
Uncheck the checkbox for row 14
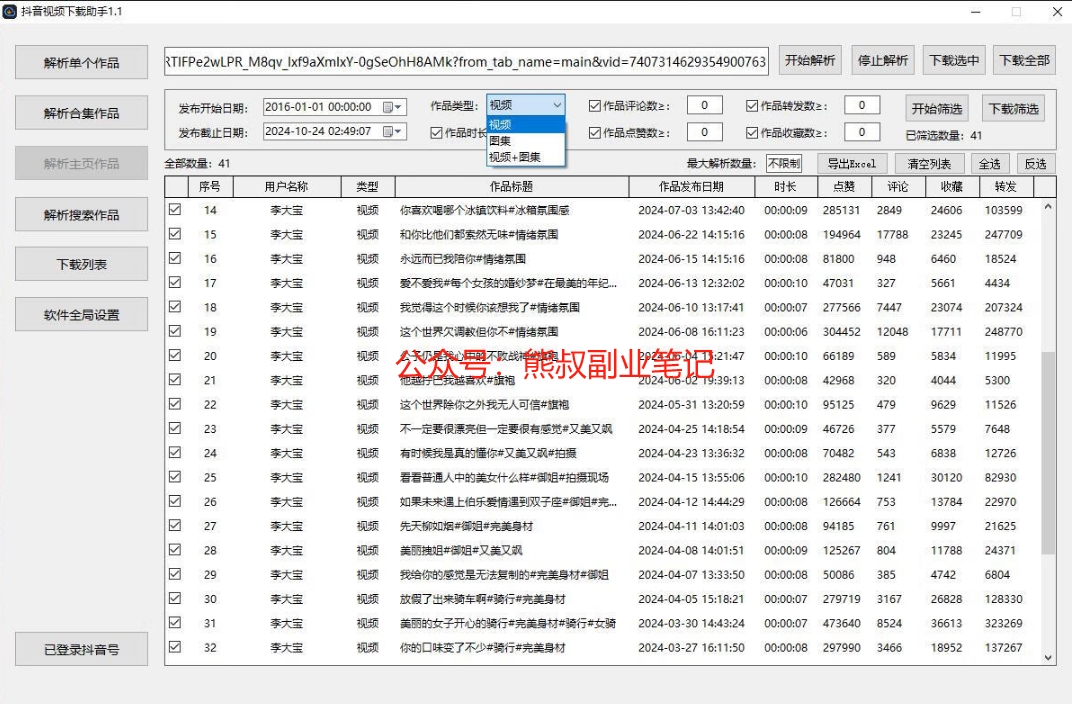(x=176, y=210)
